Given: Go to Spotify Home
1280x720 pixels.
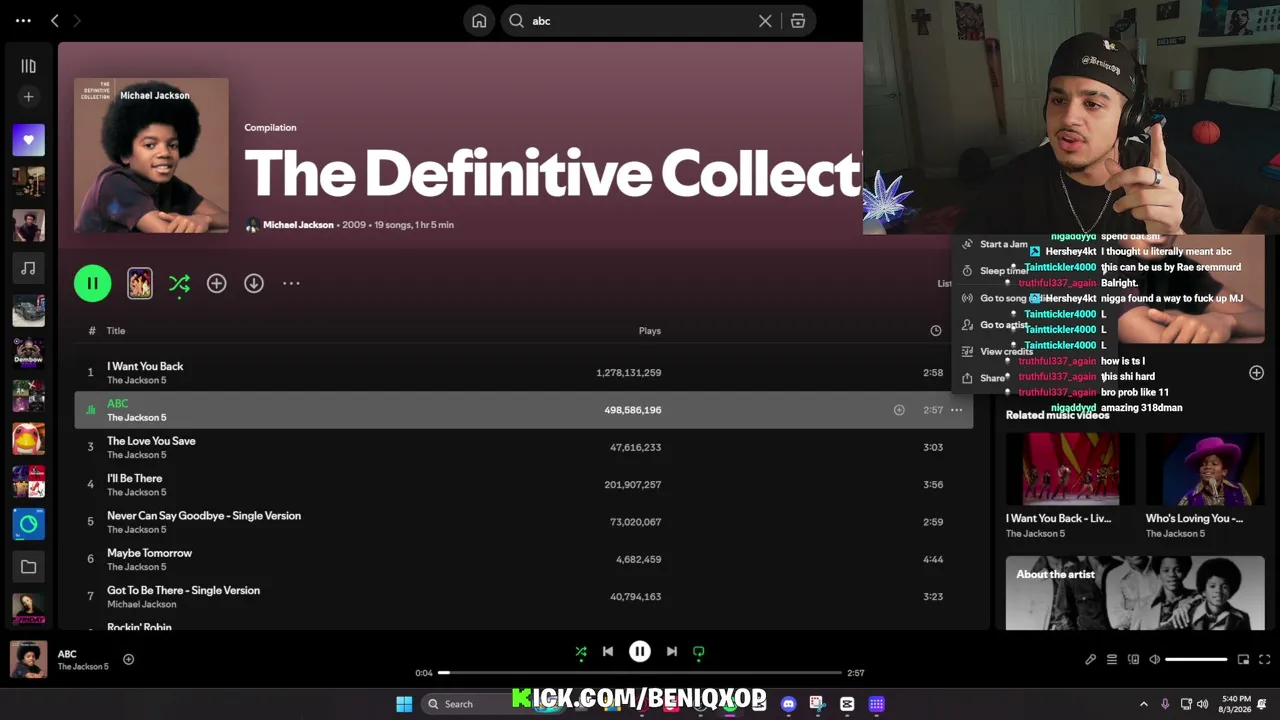Looking at the screenshot, I should tap(479, 21).
